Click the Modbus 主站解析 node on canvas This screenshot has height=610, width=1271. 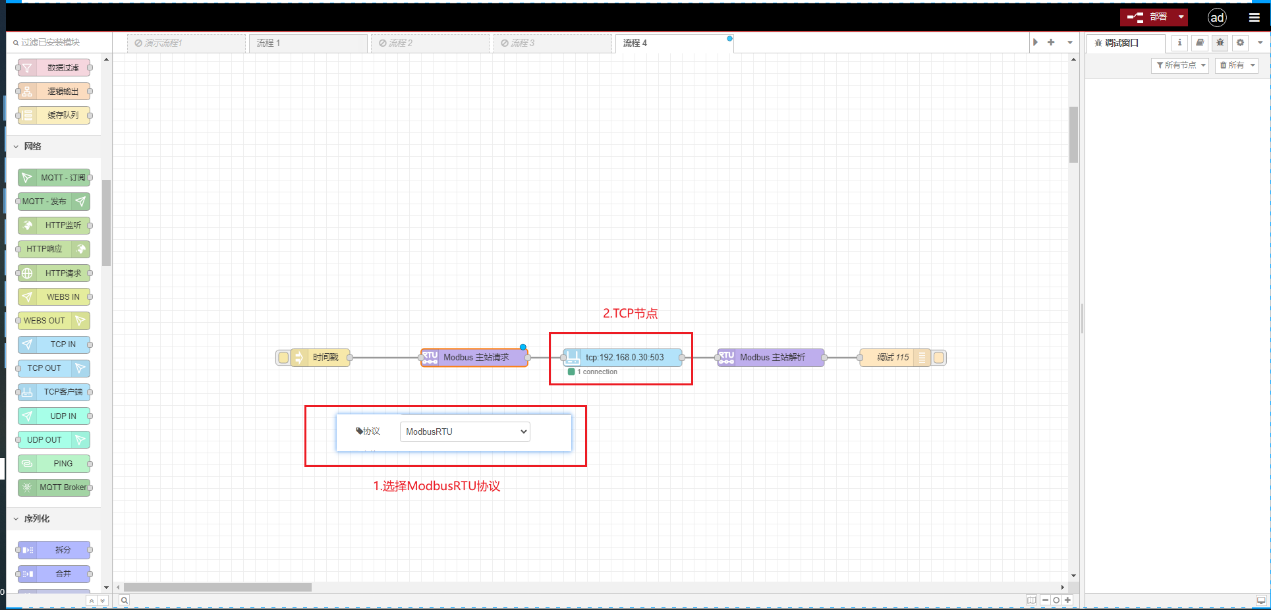click(x=770, y=358)
